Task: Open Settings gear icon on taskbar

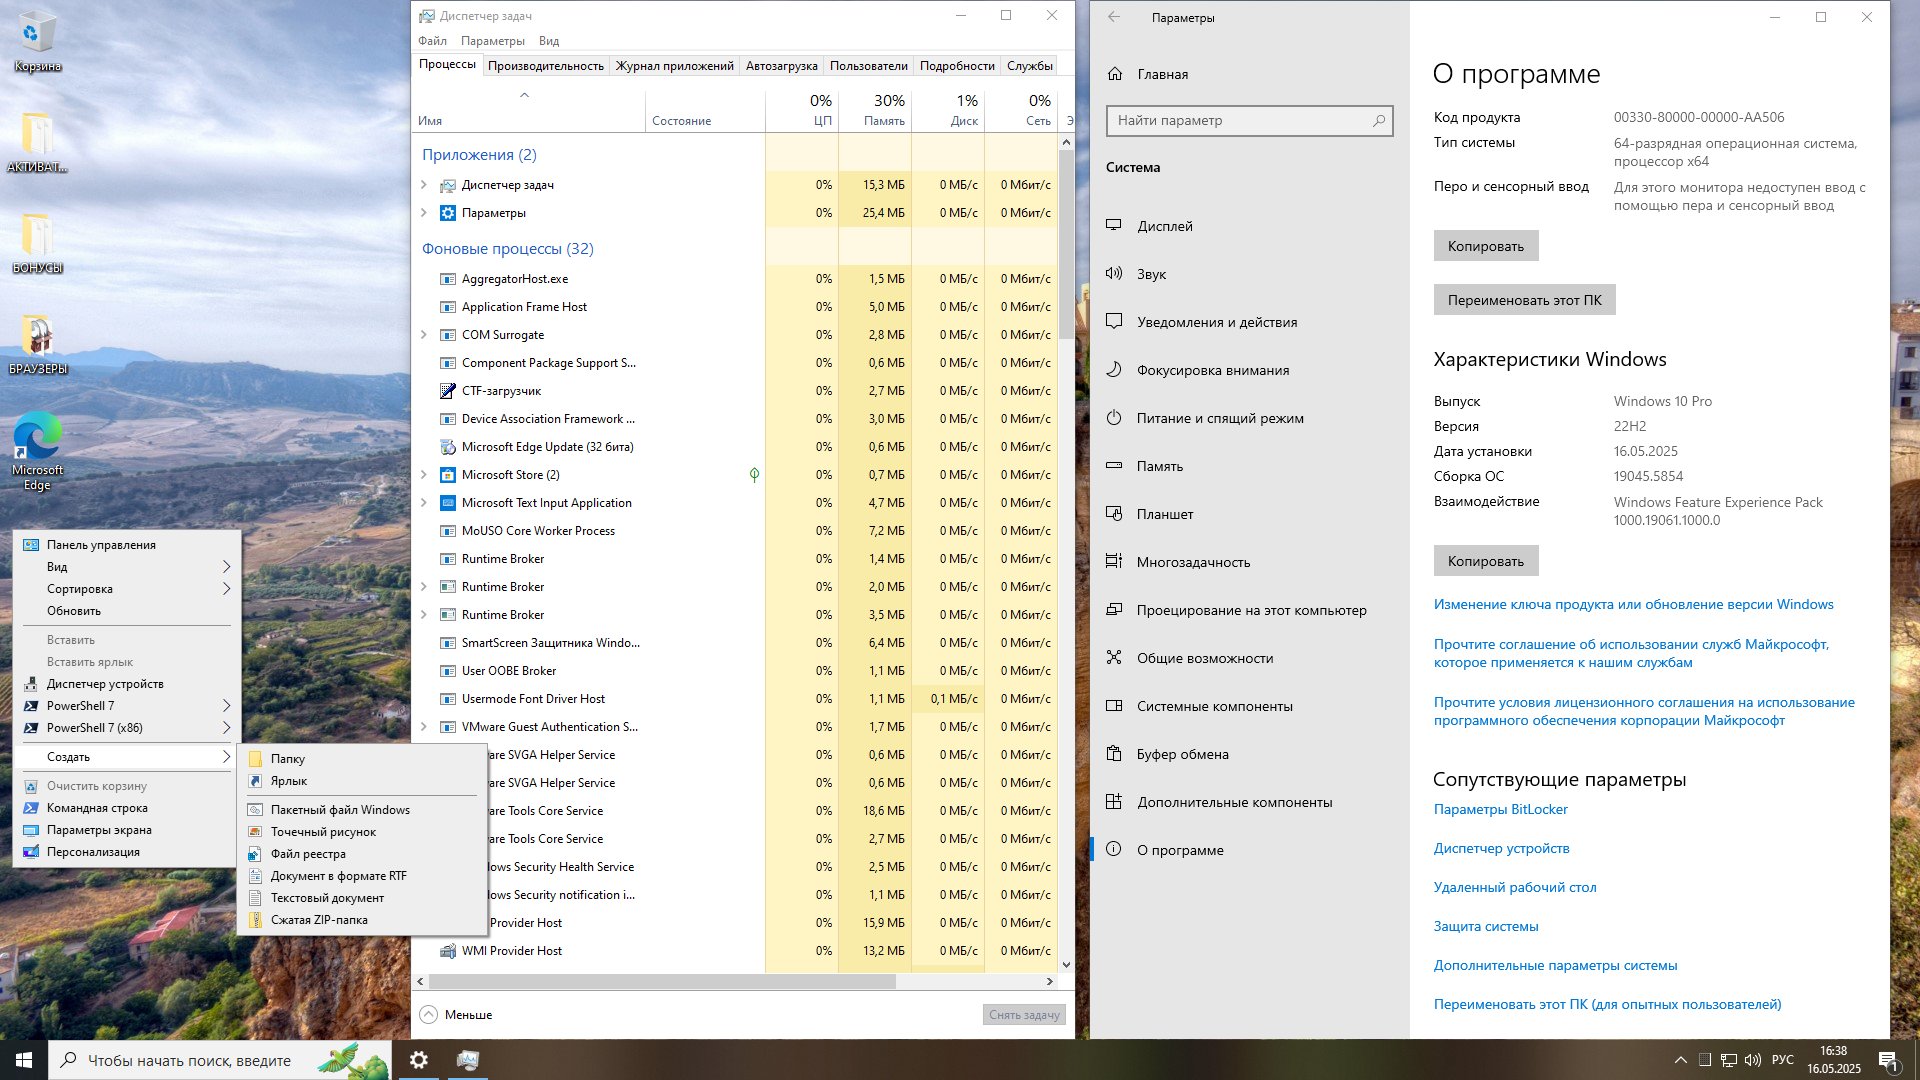Action: point(419,1060)
